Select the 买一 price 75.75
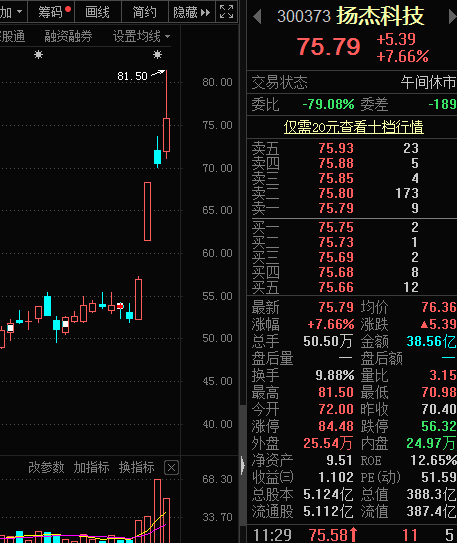The image size is (457, 543). point(336,227)
